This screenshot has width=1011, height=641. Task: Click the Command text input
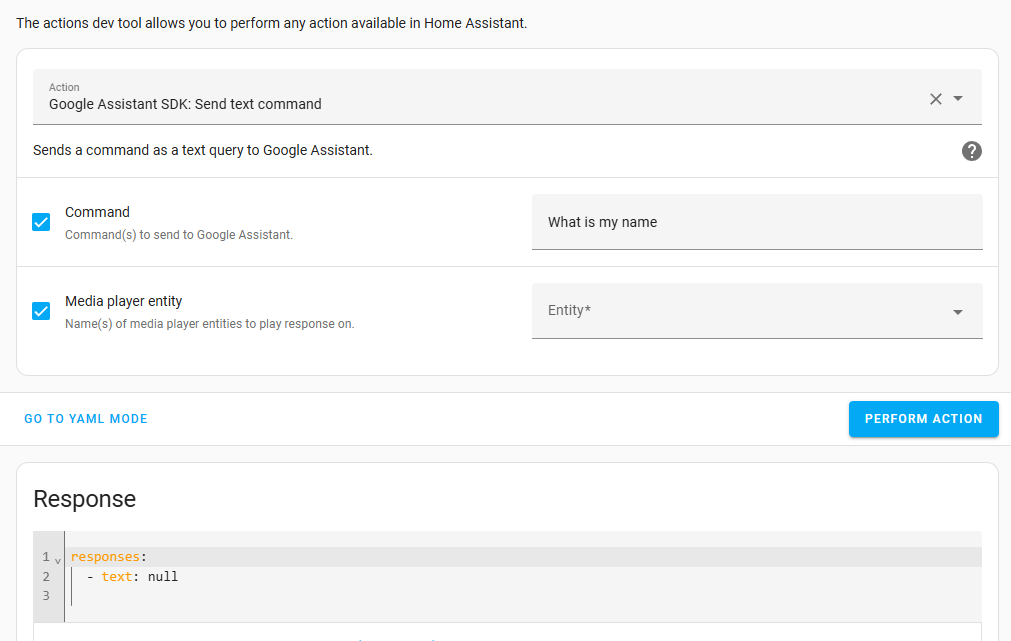coord(756,222)
